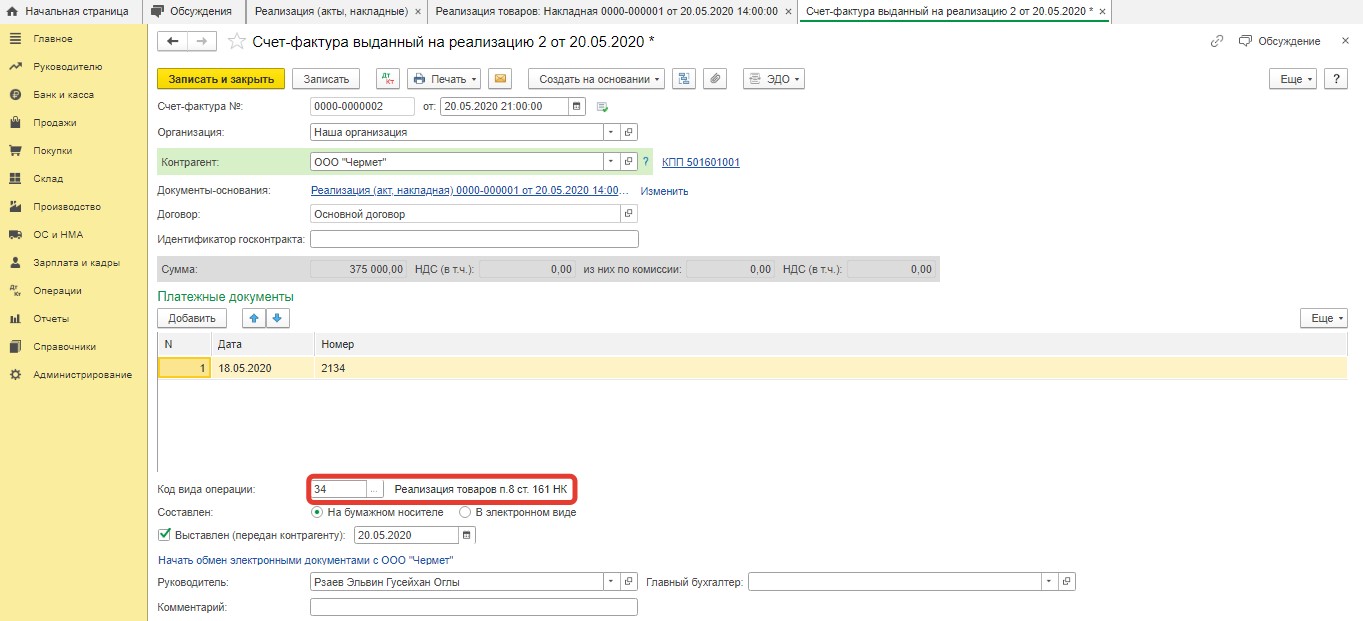Go back with the left arrow button
Viewport: 1363px width, 621px height.
pyautogui.click(x=173, y=42)
